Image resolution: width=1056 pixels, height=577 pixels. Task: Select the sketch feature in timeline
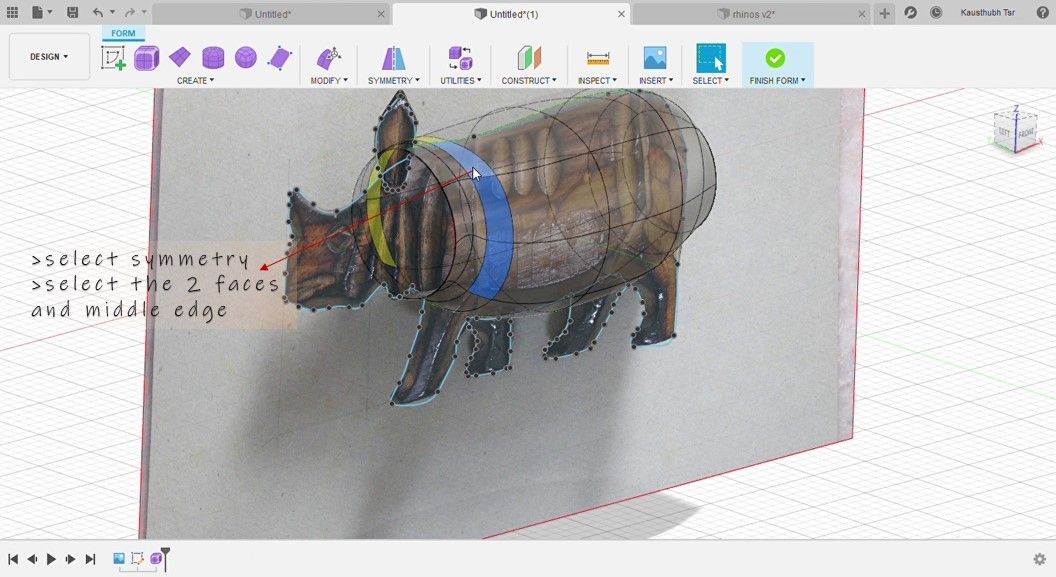tap(137, 558)
